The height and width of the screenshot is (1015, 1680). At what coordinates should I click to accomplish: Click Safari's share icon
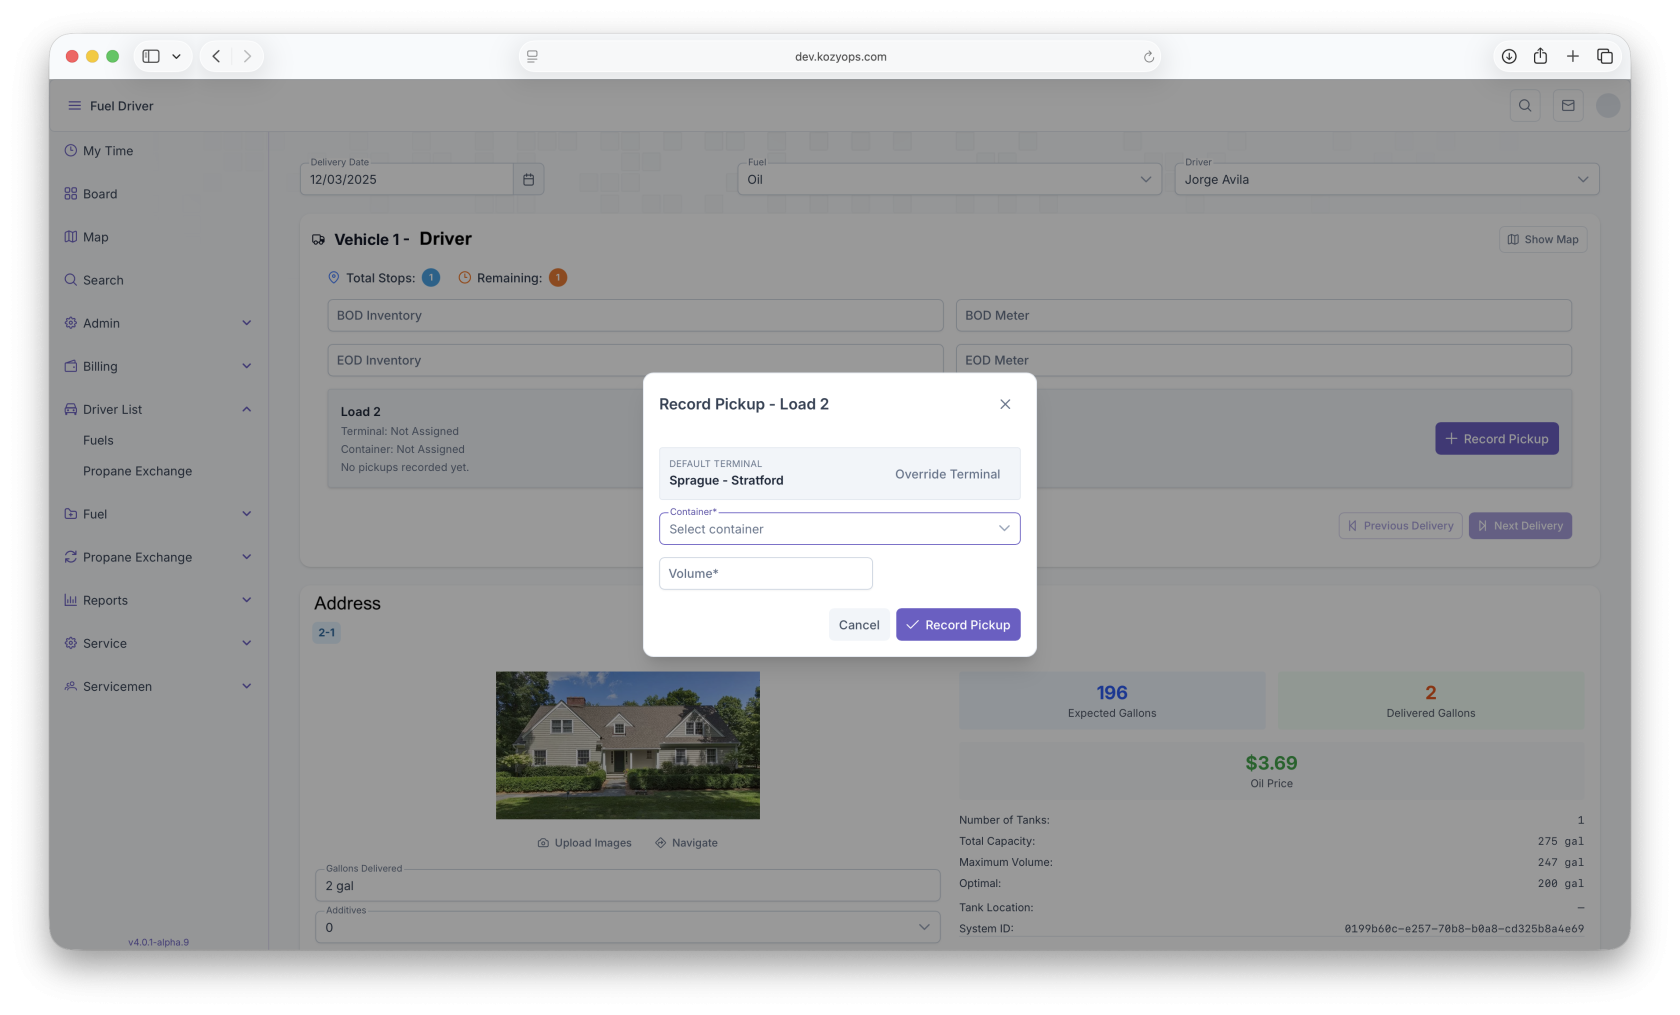pos(1540,57)
